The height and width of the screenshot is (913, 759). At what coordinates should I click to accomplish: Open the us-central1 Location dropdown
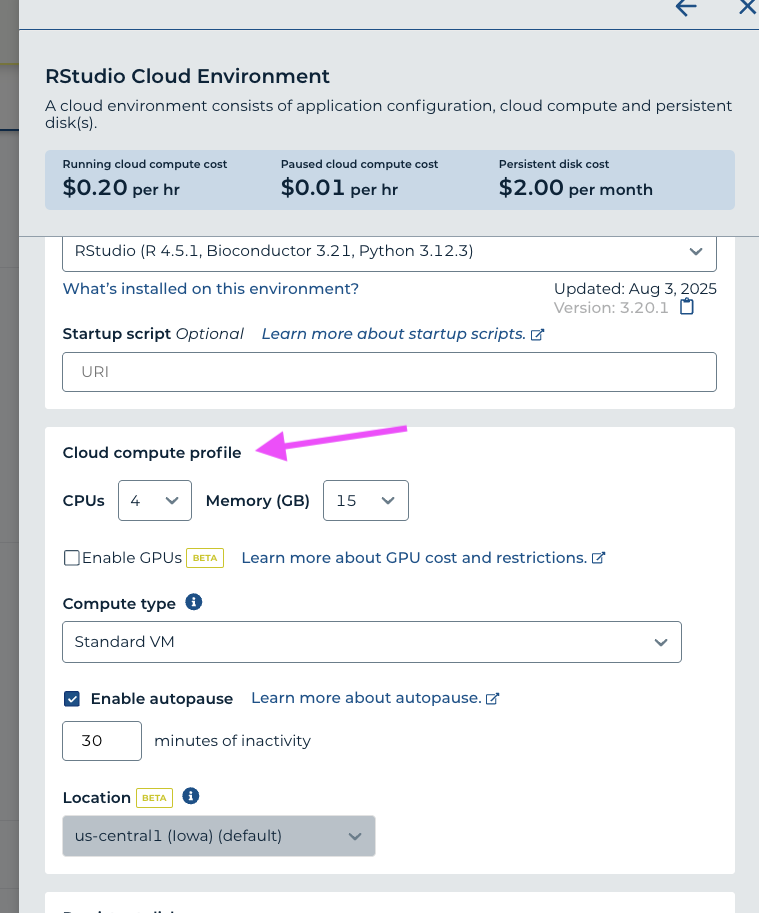[218, 836]
